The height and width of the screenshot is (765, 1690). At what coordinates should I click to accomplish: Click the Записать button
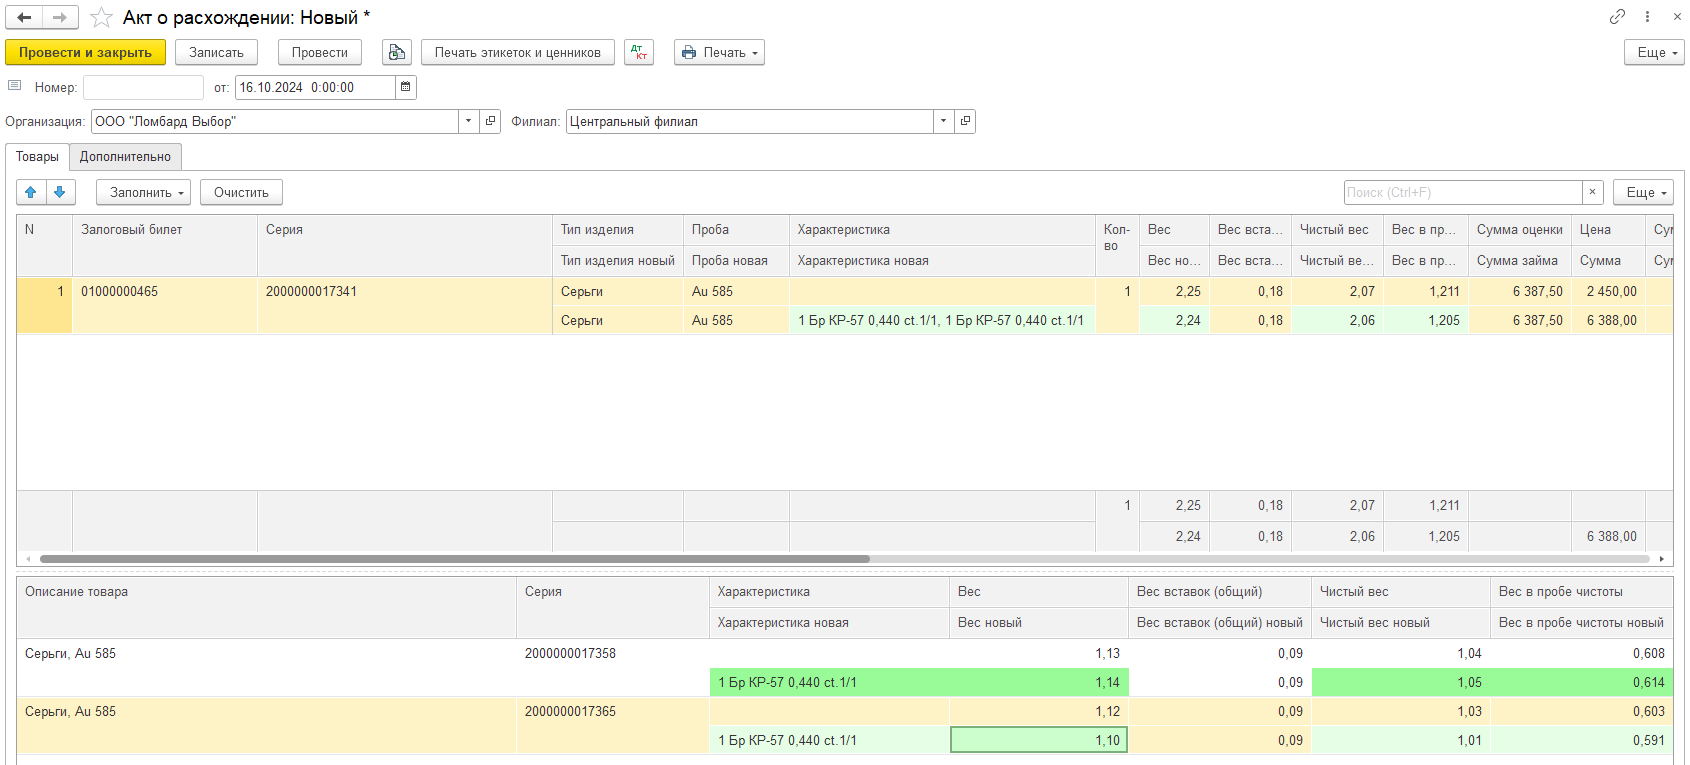pyautogui.click(x=216, y=53)
